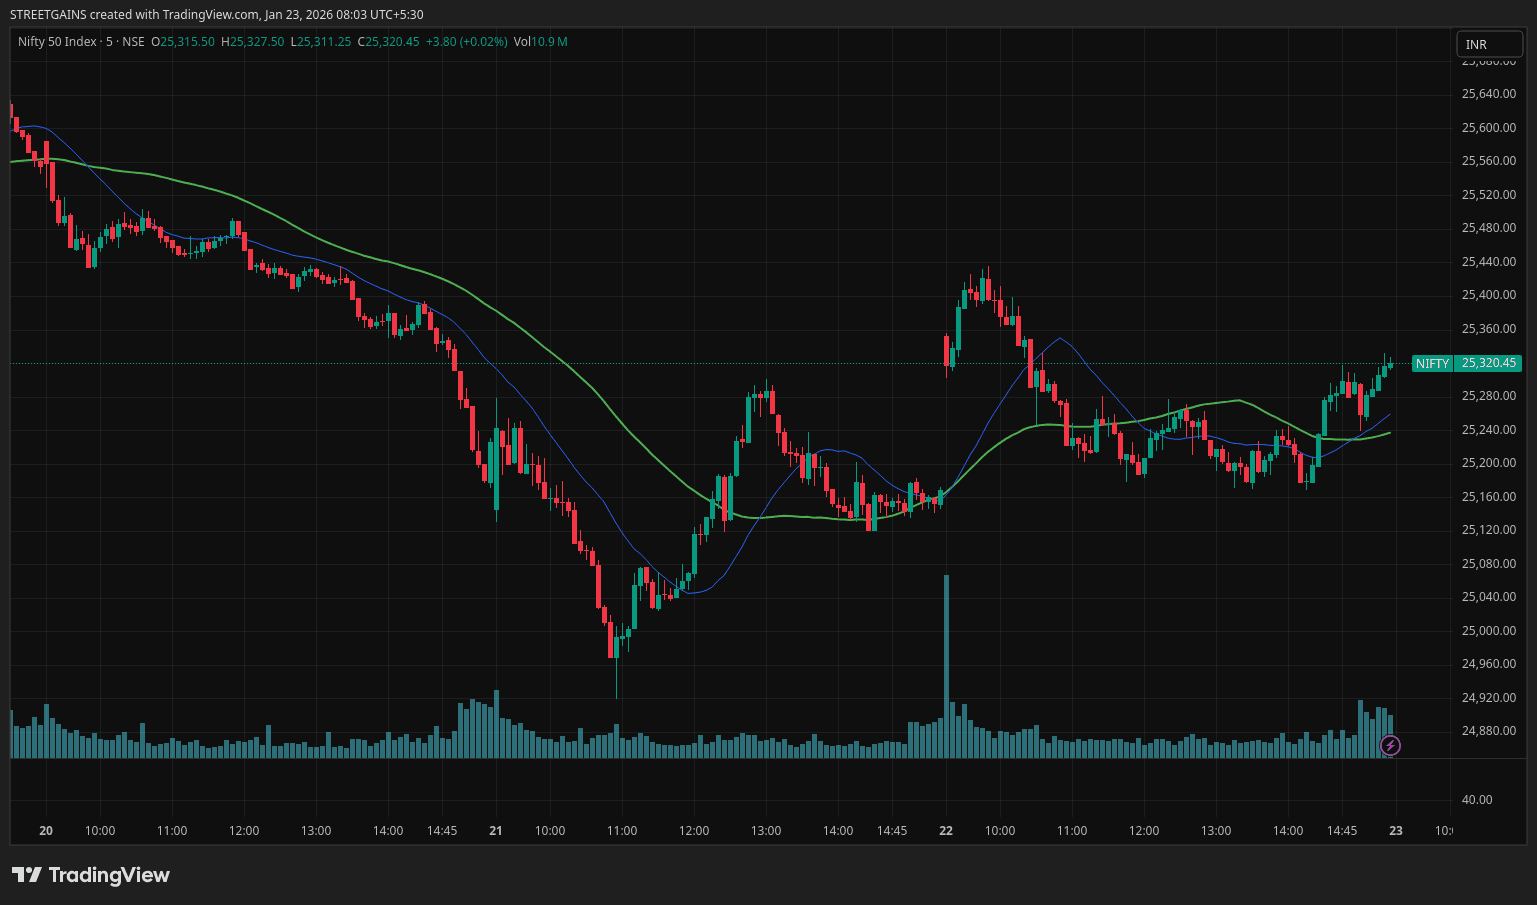Viewport: 1537px width, 905px height.
Task: Select the Vol 10.9 M indicator label
Action: (x=540, y=42)
